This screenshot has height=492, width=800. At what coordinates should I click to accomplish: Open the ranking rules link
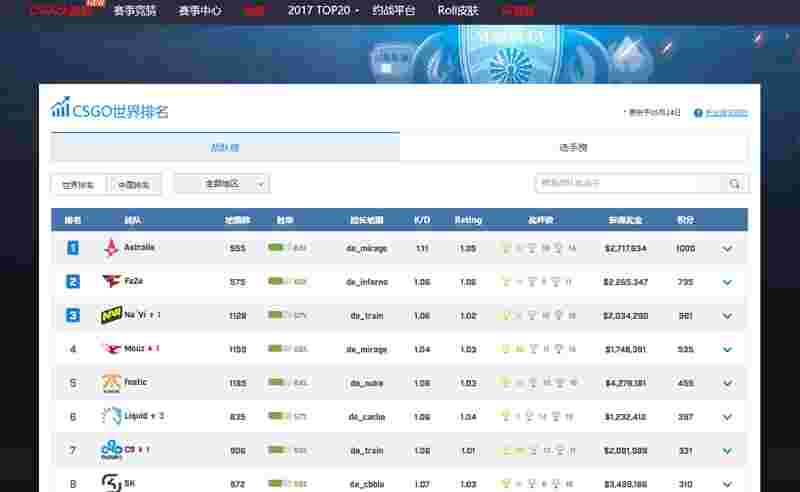tap(727, 113)
